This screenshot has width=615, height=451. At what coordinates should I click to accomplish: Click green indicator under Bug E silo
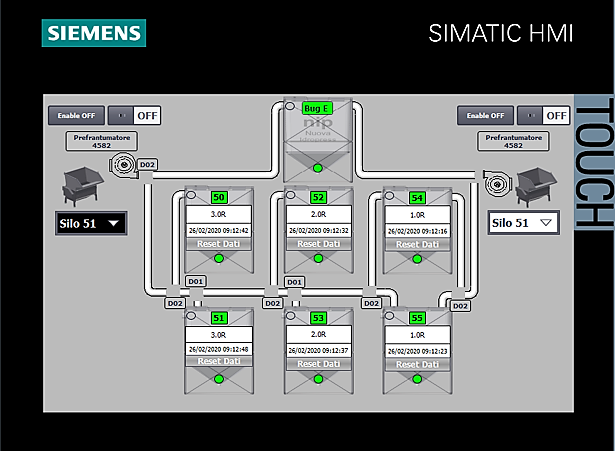318,168
